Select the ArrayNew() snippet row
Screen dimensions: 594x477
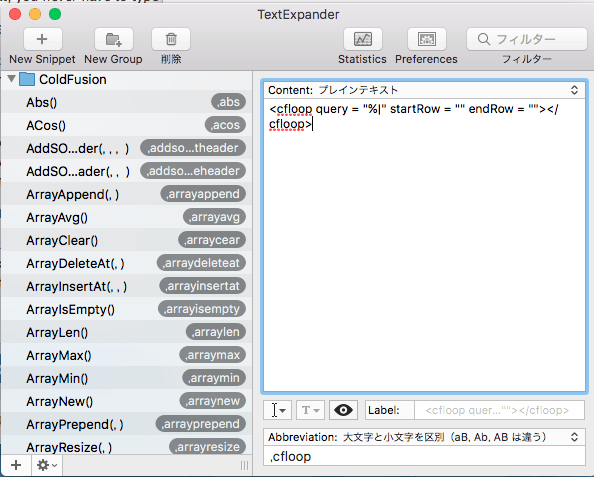pyautogui.click(x=127, y=401)
